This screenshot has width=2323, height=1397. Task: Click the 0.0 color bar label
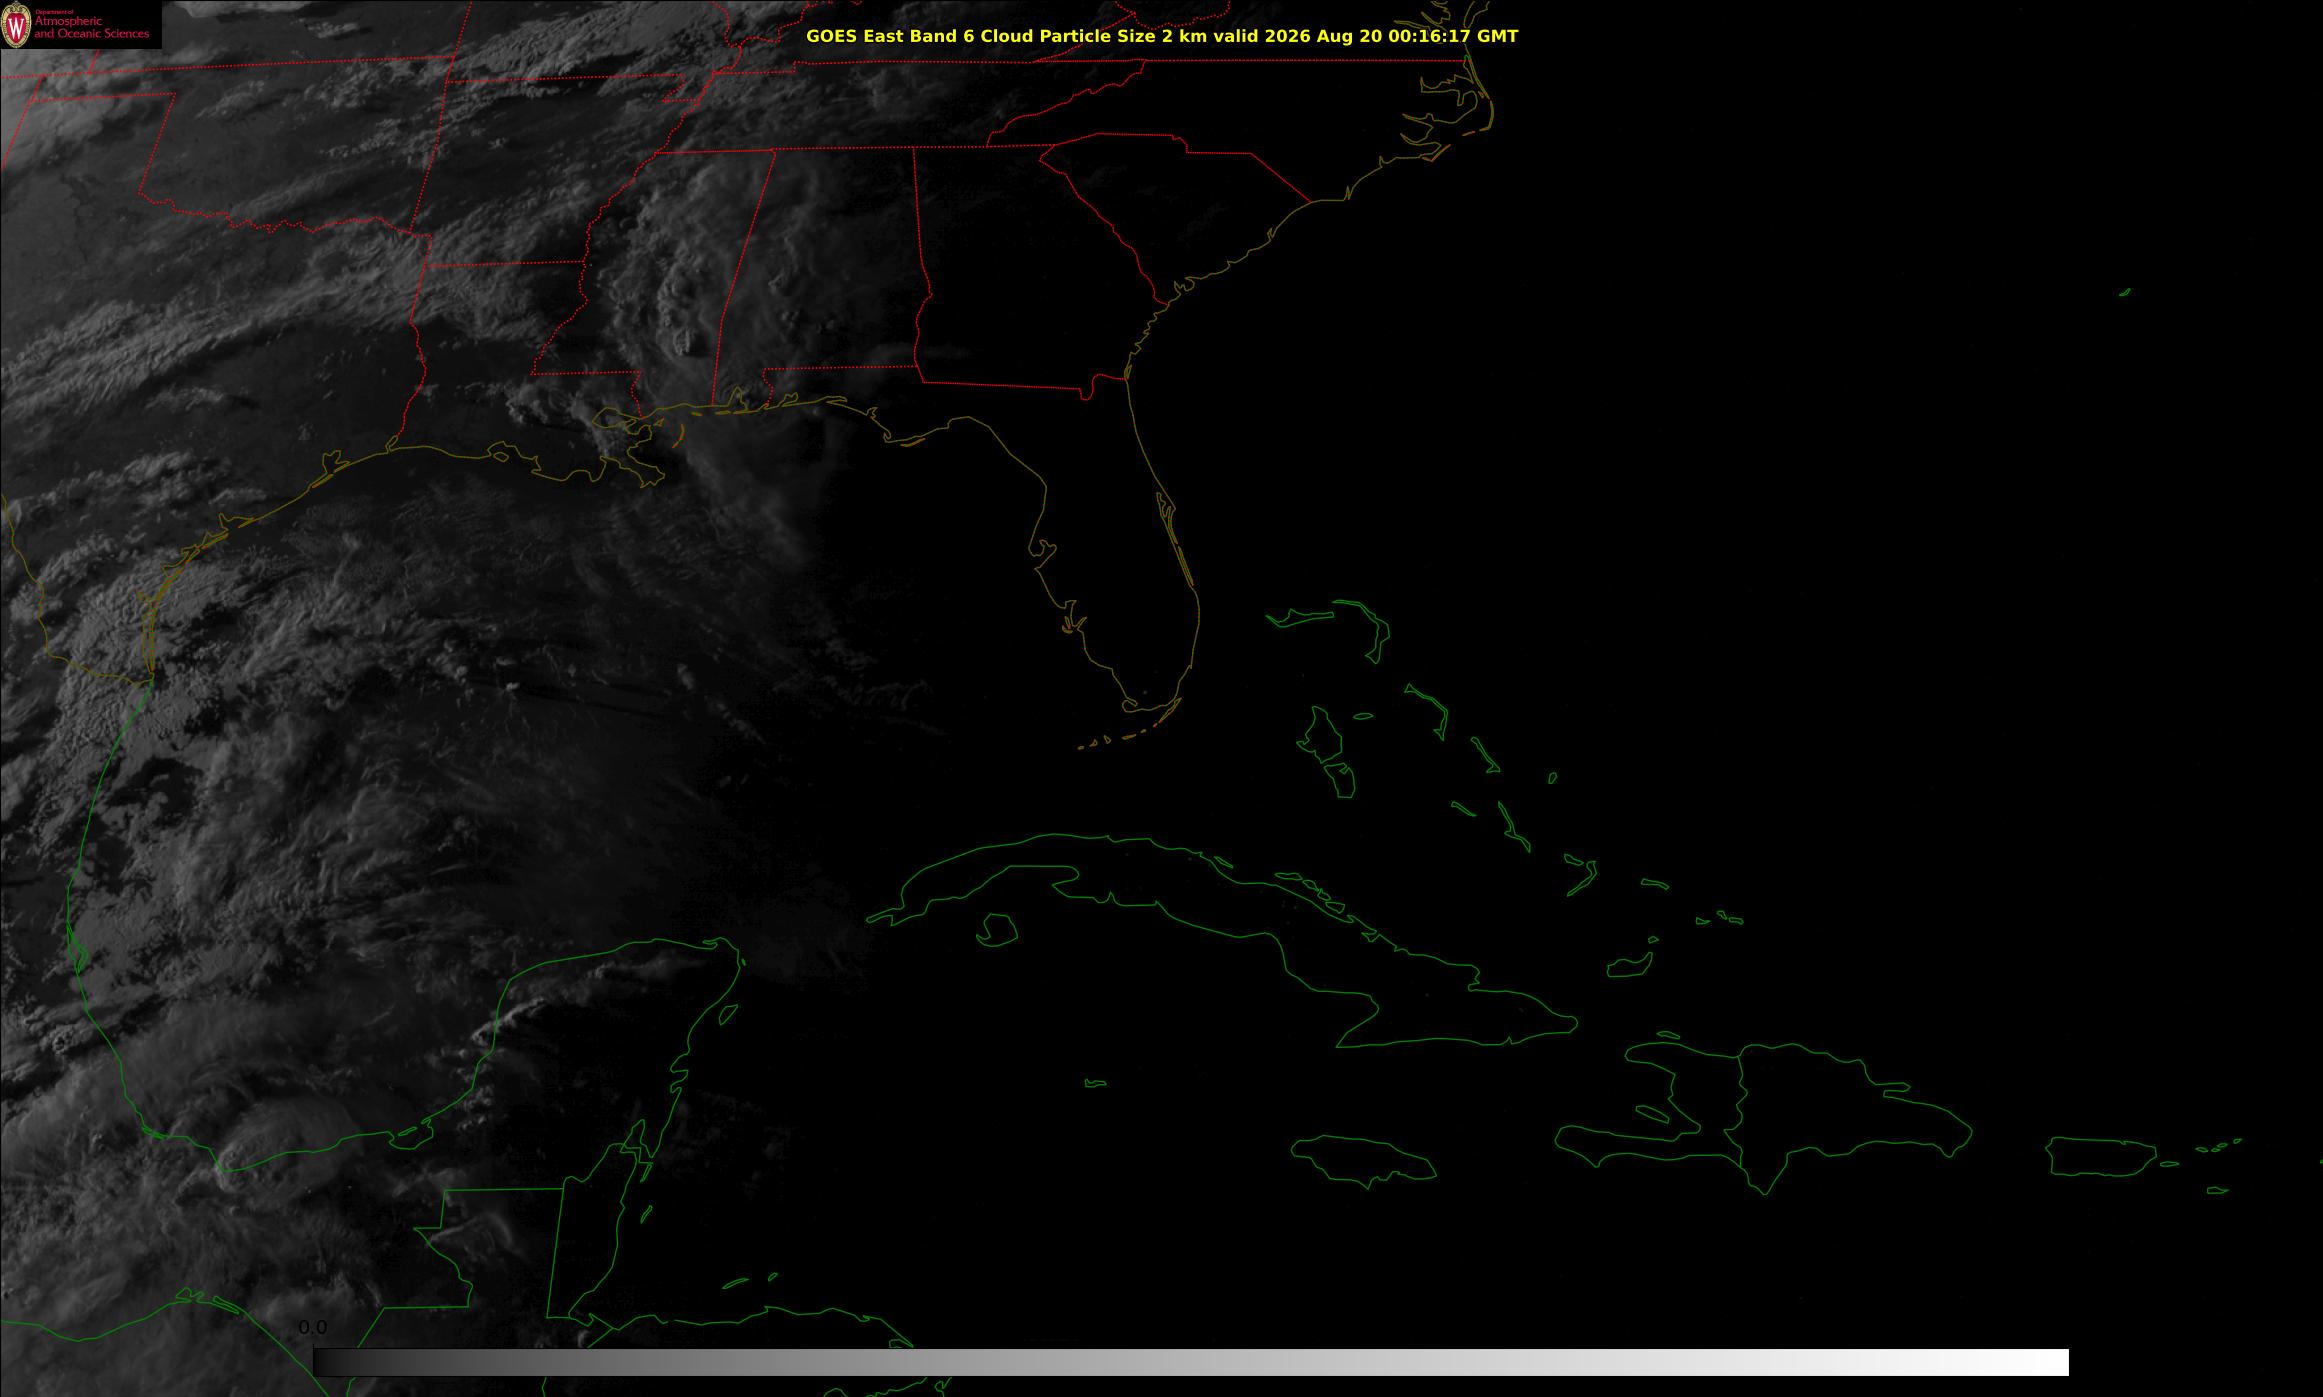(x=313, y=1328)
